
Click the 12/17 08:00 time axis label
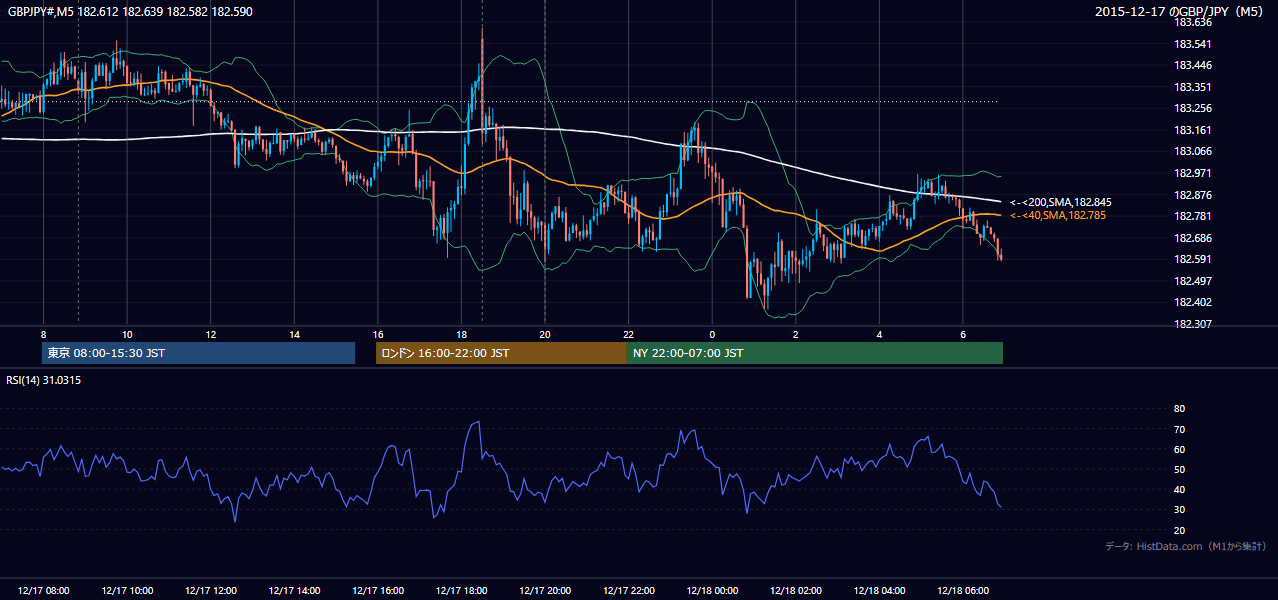[x=44, y=591]
